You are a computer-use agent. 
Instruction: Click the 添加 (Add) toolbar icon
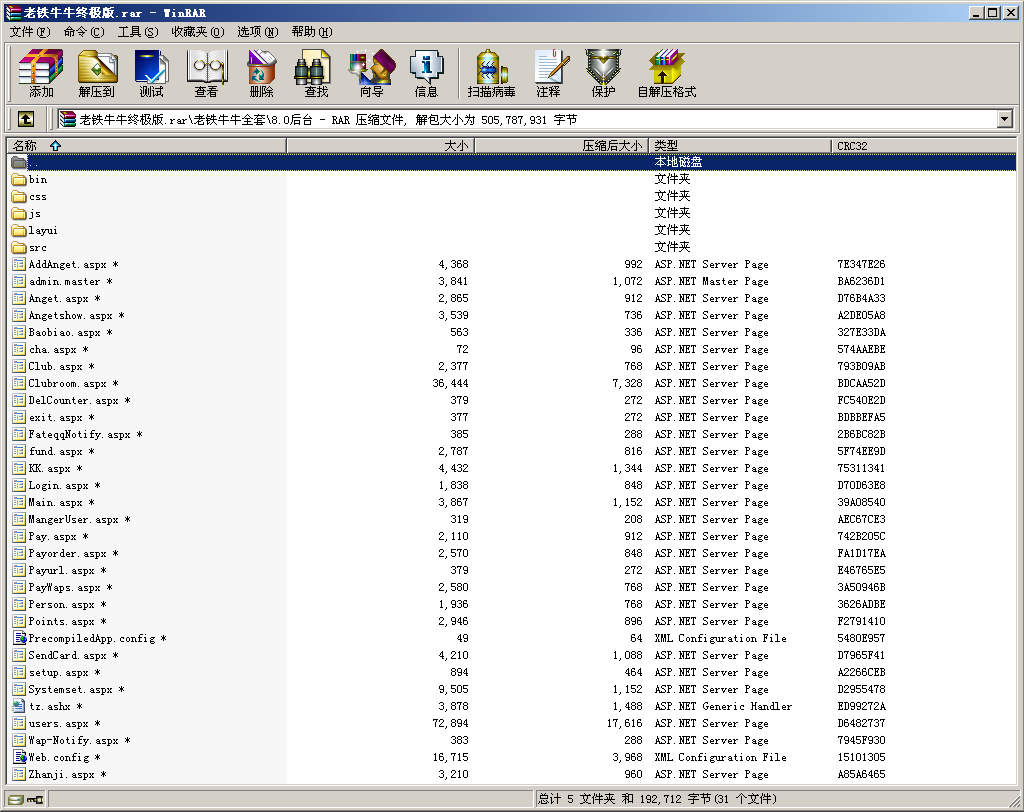[41, 73]
